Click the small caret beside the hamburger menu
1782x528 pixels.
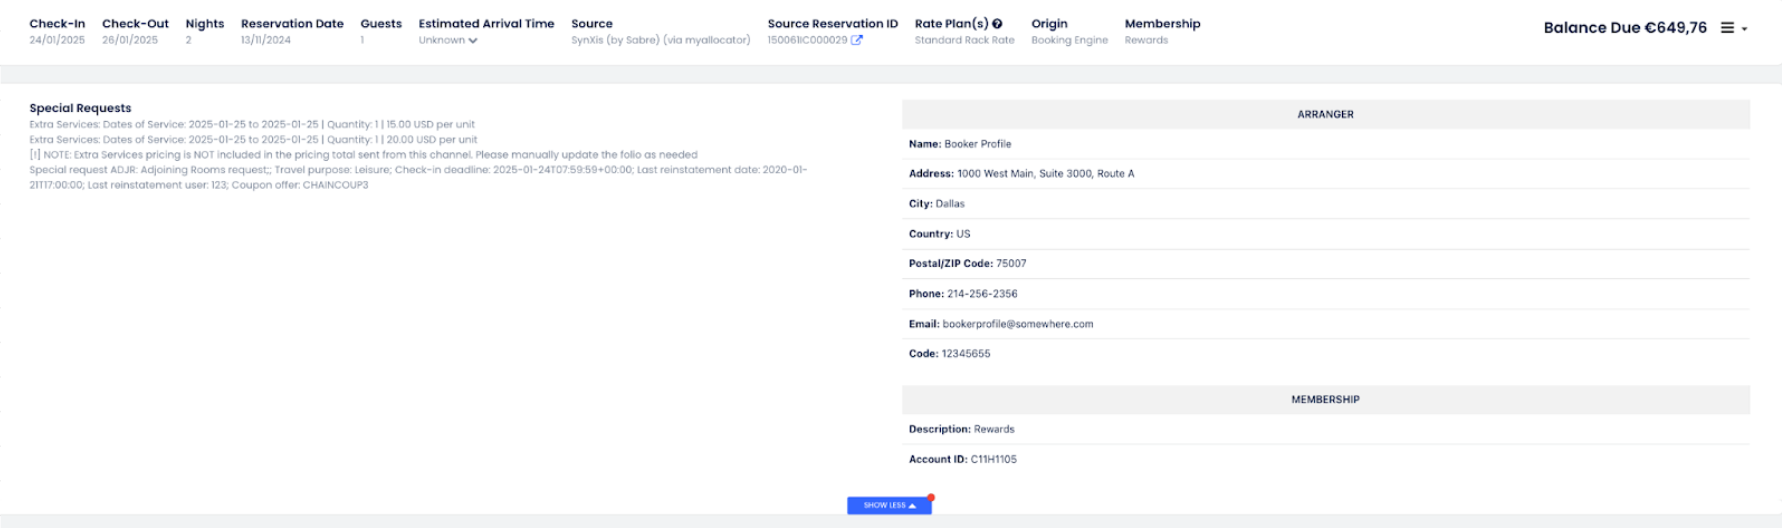click(1745, 29)
